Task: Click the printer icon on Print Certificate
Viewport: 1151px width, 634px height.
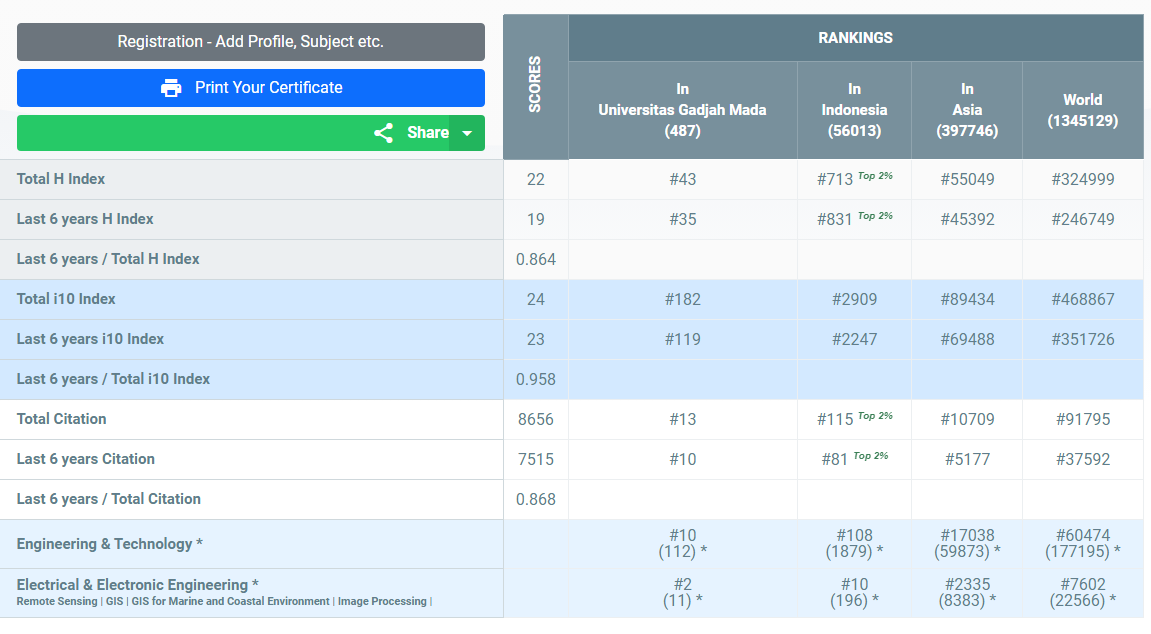Action: [x=171, y=88]
